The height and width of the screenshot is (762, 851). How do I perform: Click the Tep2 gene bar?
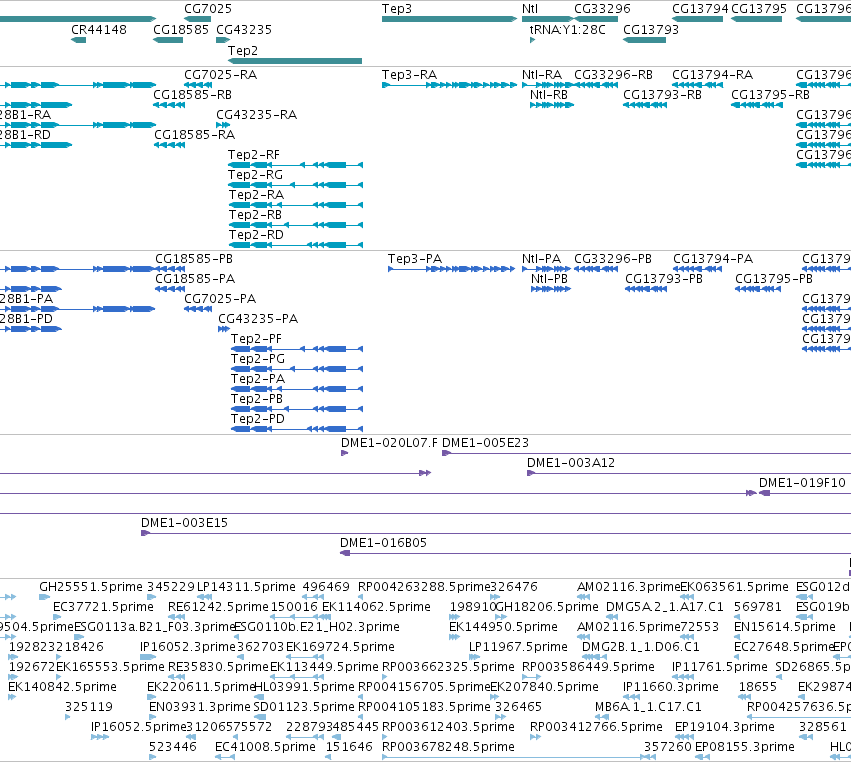tap(295, 61)
